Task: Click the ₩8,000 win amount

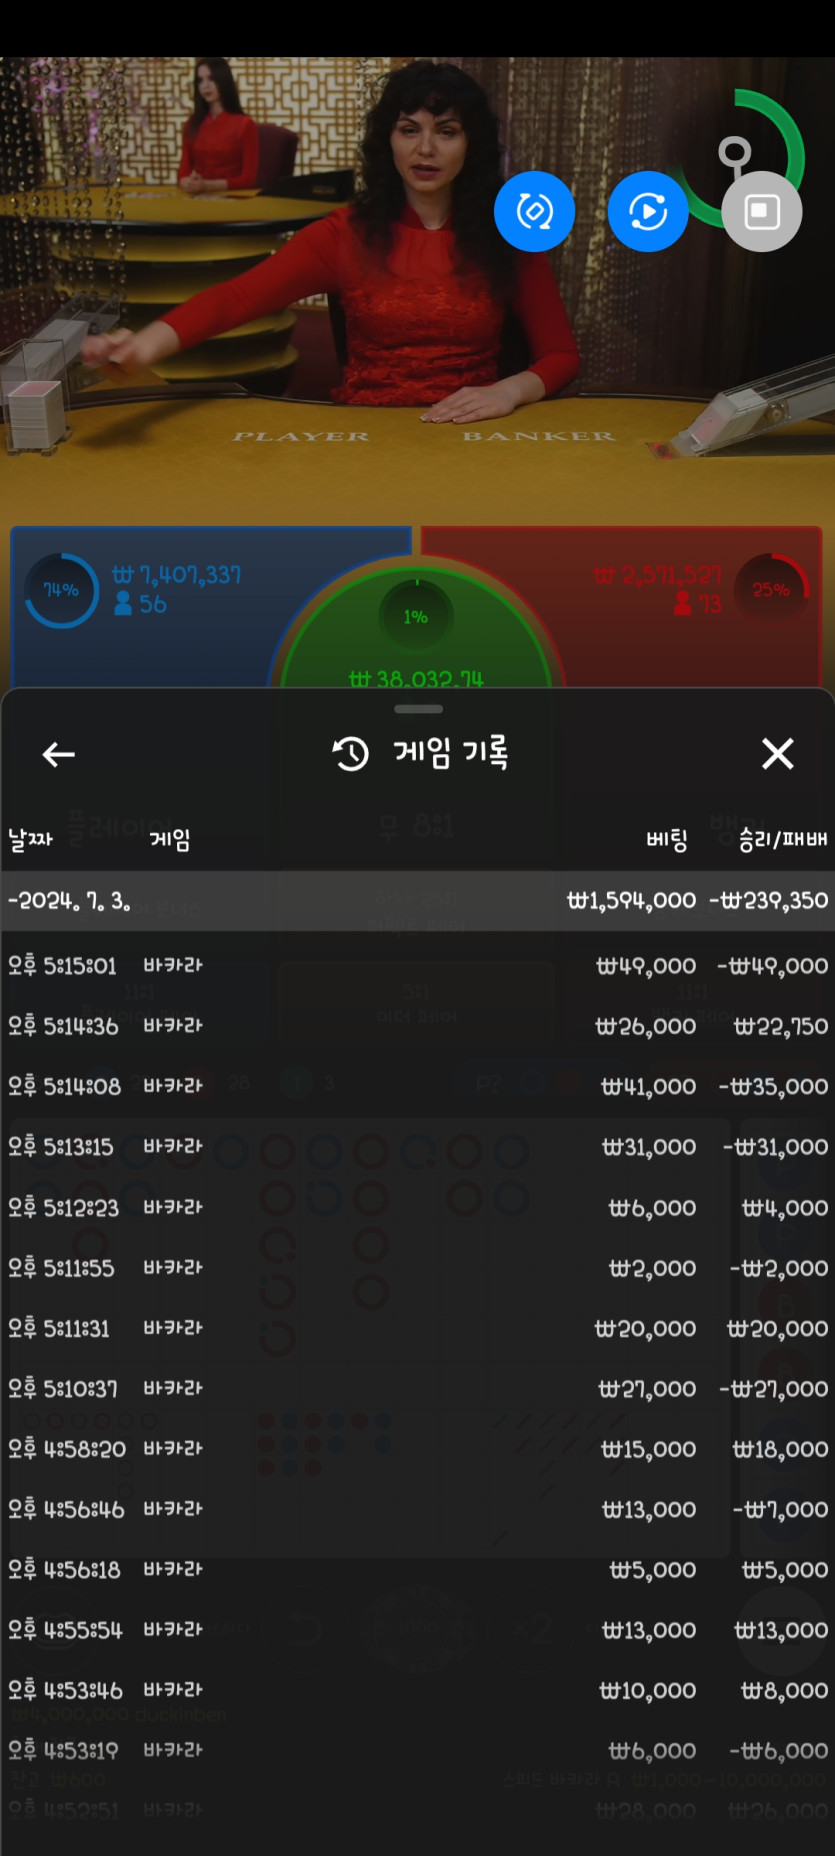Action: tap(785, 1691)
